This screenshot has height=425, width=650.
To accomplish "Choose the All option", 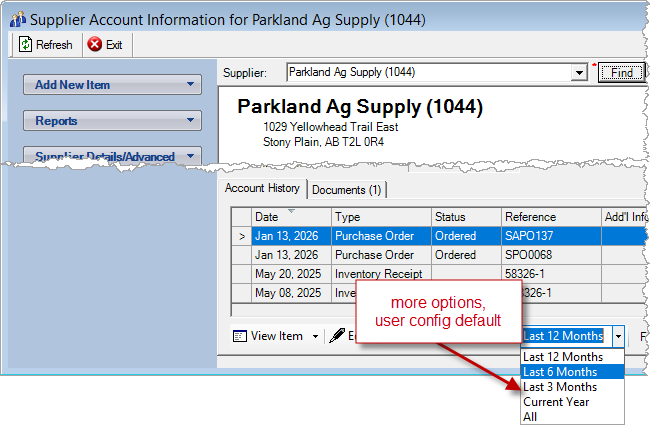I will (572, 416).
